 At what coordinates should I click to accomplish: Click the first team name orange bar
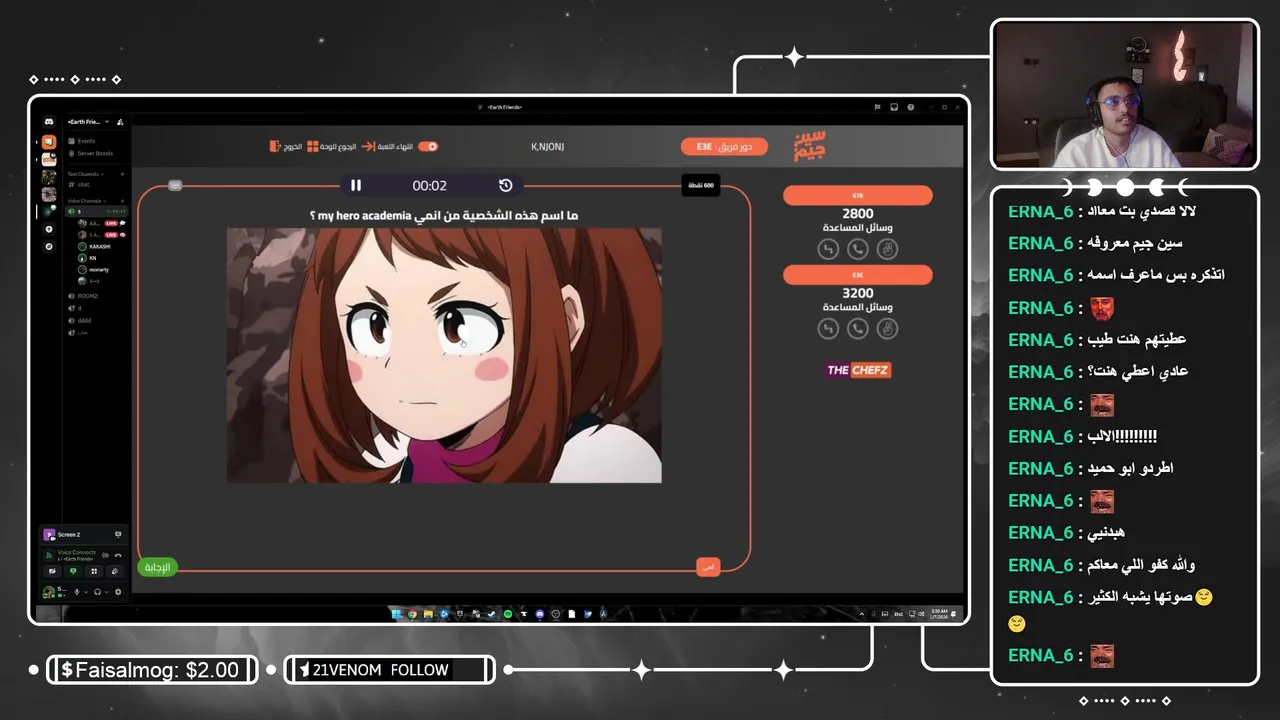[x=858, y=195]
